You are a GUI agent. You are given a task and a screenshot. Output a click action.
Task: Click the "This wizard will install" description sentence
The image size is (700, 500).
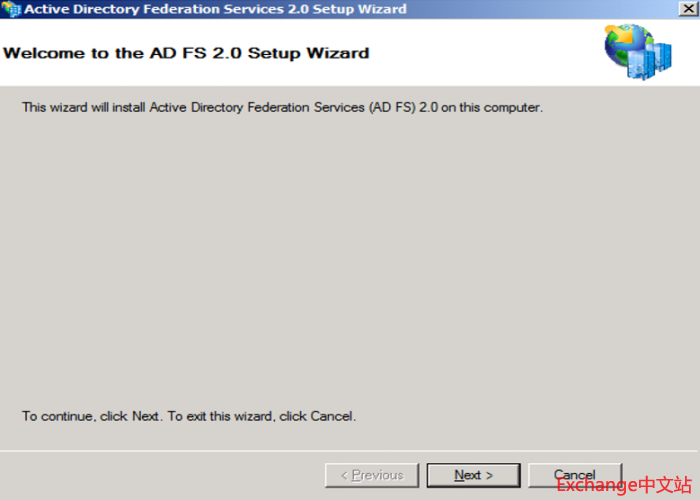[x=282, y=107]
